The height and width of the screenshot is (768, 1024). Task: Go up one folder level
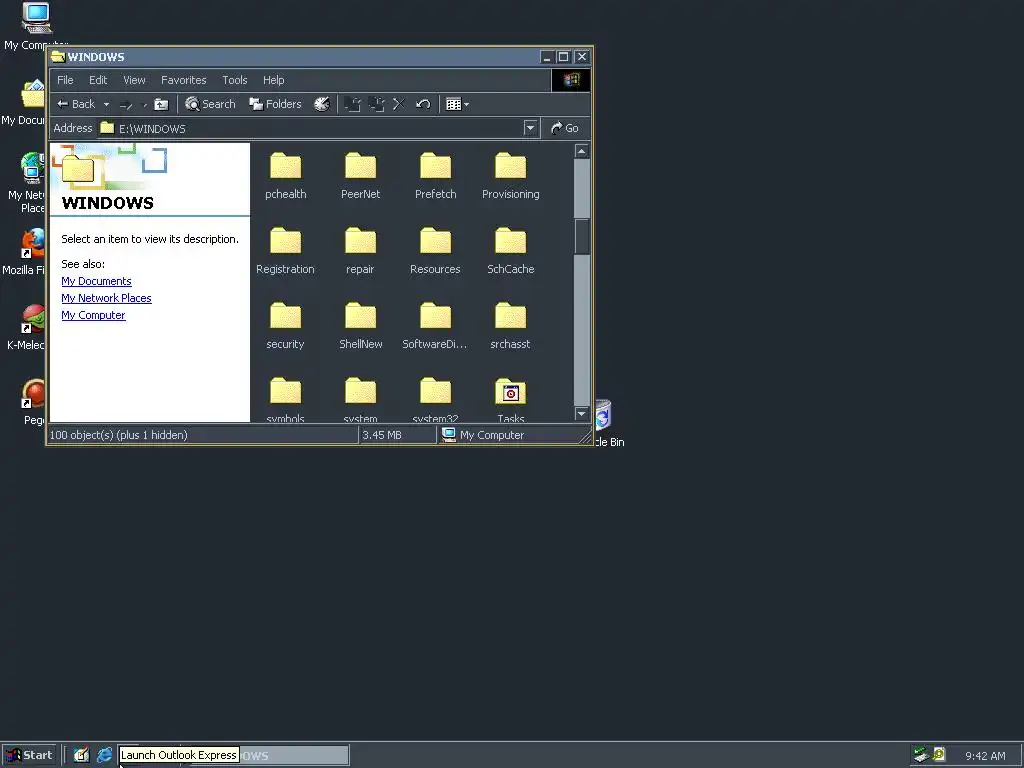[161, 104]
